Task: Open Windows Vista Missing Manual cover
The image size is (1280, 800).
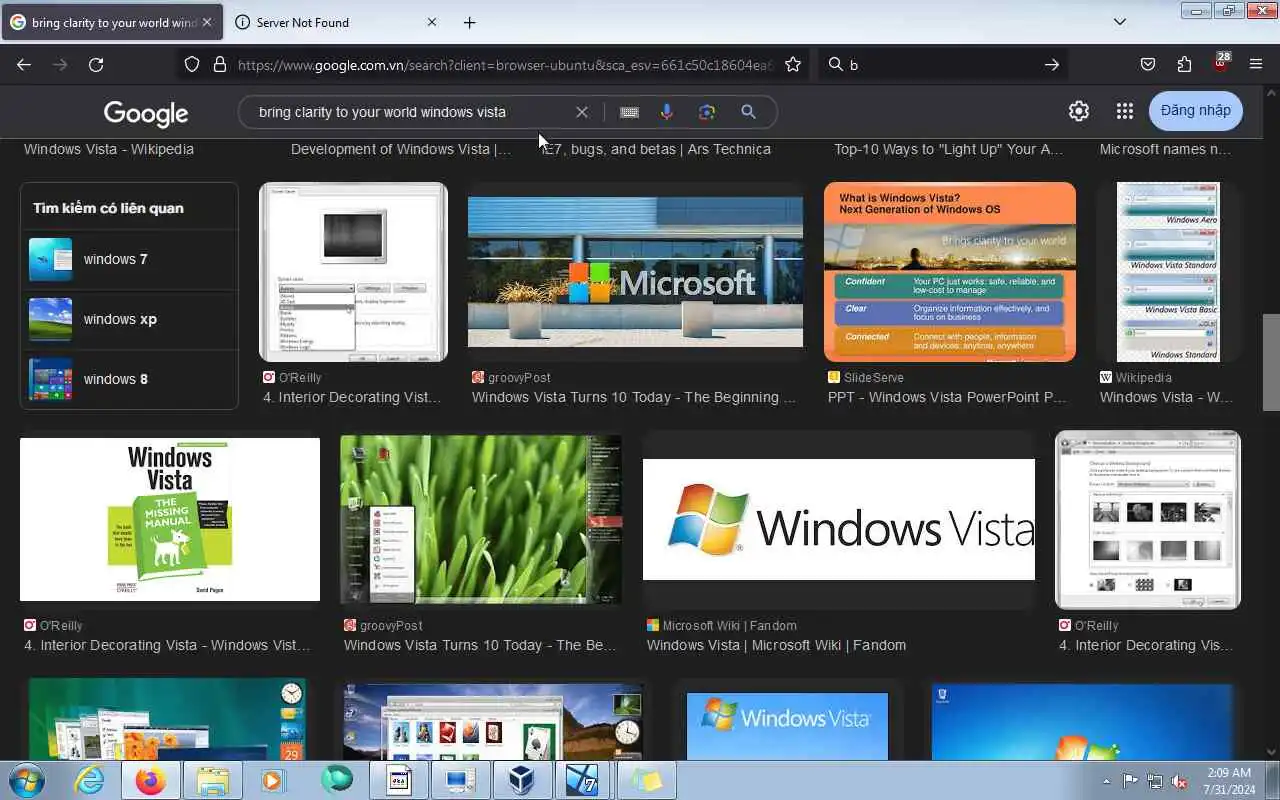Action: [170, 520]
